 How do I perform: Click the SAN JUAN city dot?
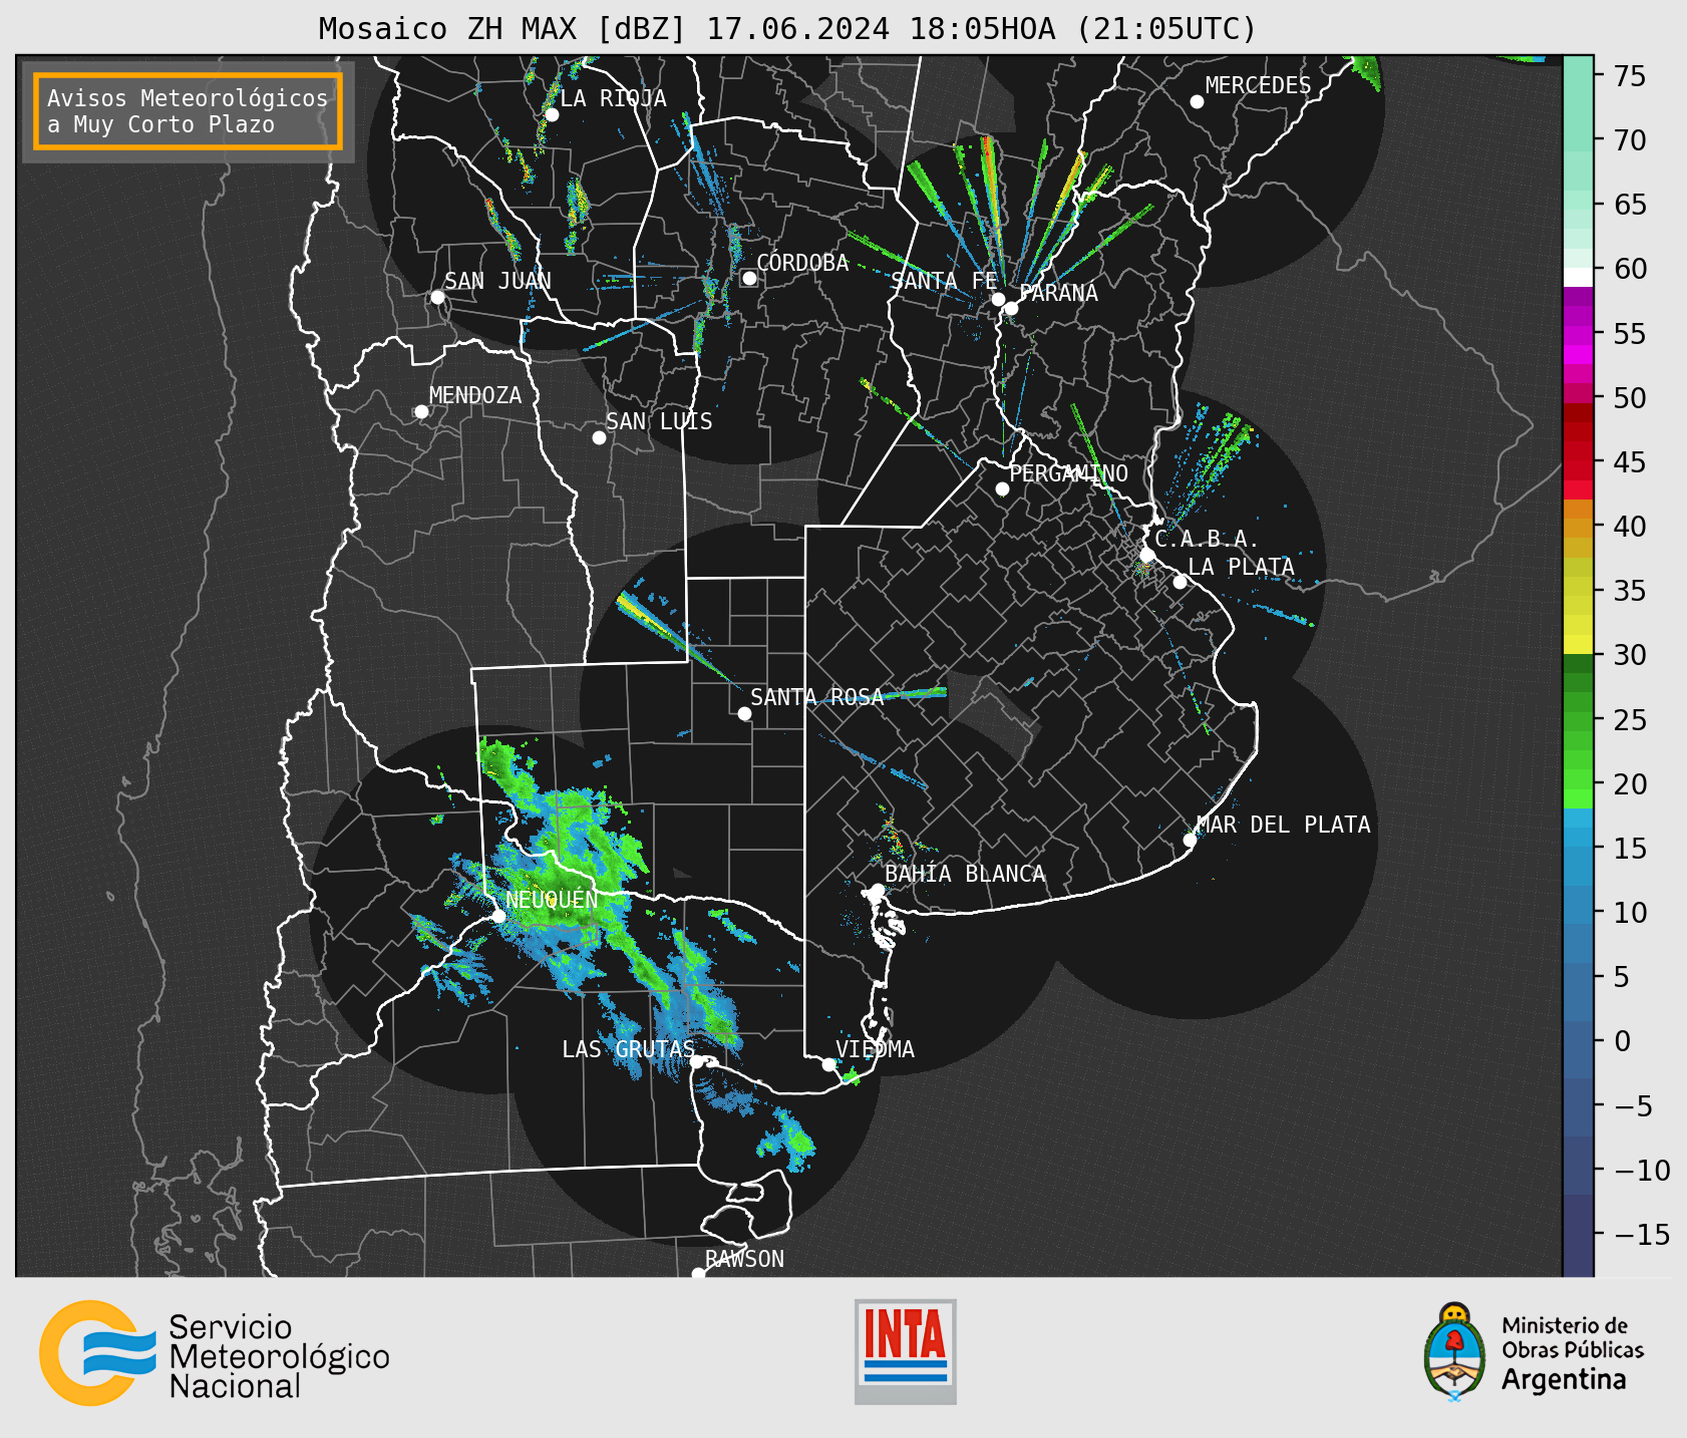point(437,297)
